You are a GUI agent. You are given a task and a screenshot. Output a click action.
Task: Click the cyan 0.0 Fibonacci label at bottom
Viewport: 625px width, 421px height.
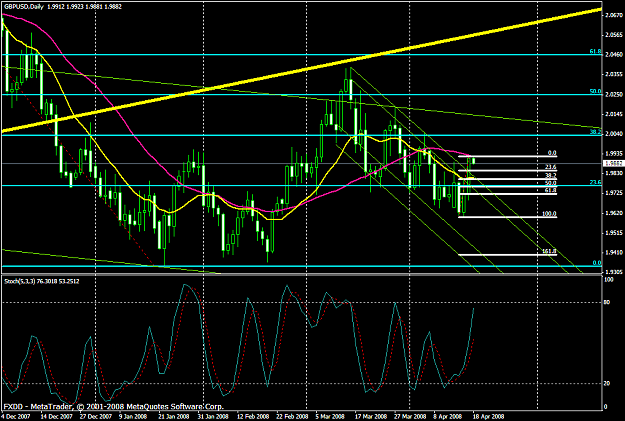[x=597, y=263]
